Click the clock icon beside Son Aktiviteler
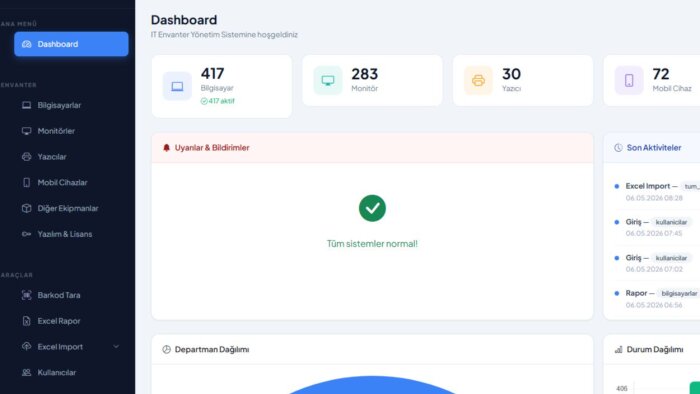This screenshot has height=394, width=700. click(x=618, y=148)
